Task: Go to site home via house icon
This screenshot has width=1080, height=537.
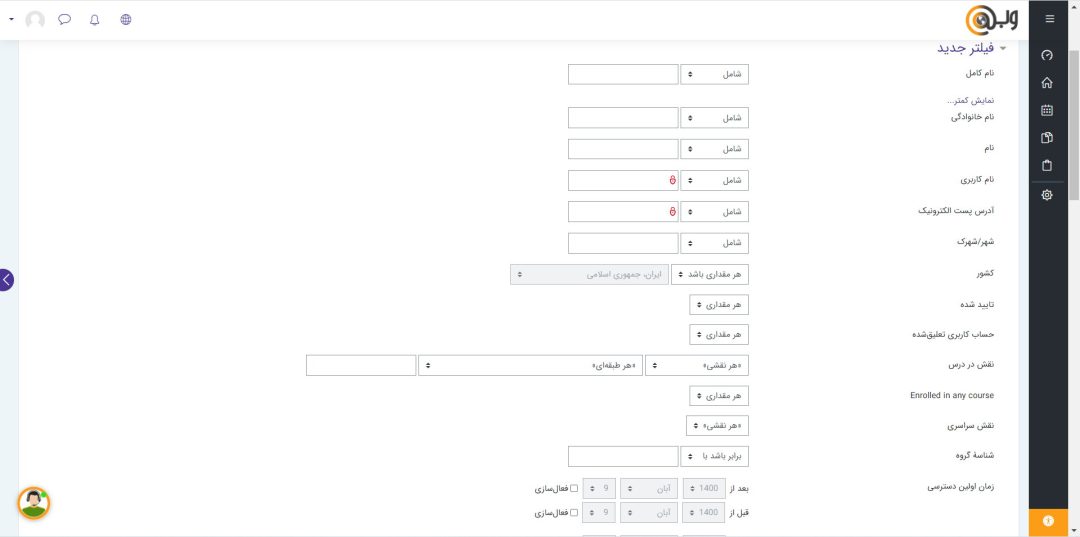Action: click(1047, 83)
